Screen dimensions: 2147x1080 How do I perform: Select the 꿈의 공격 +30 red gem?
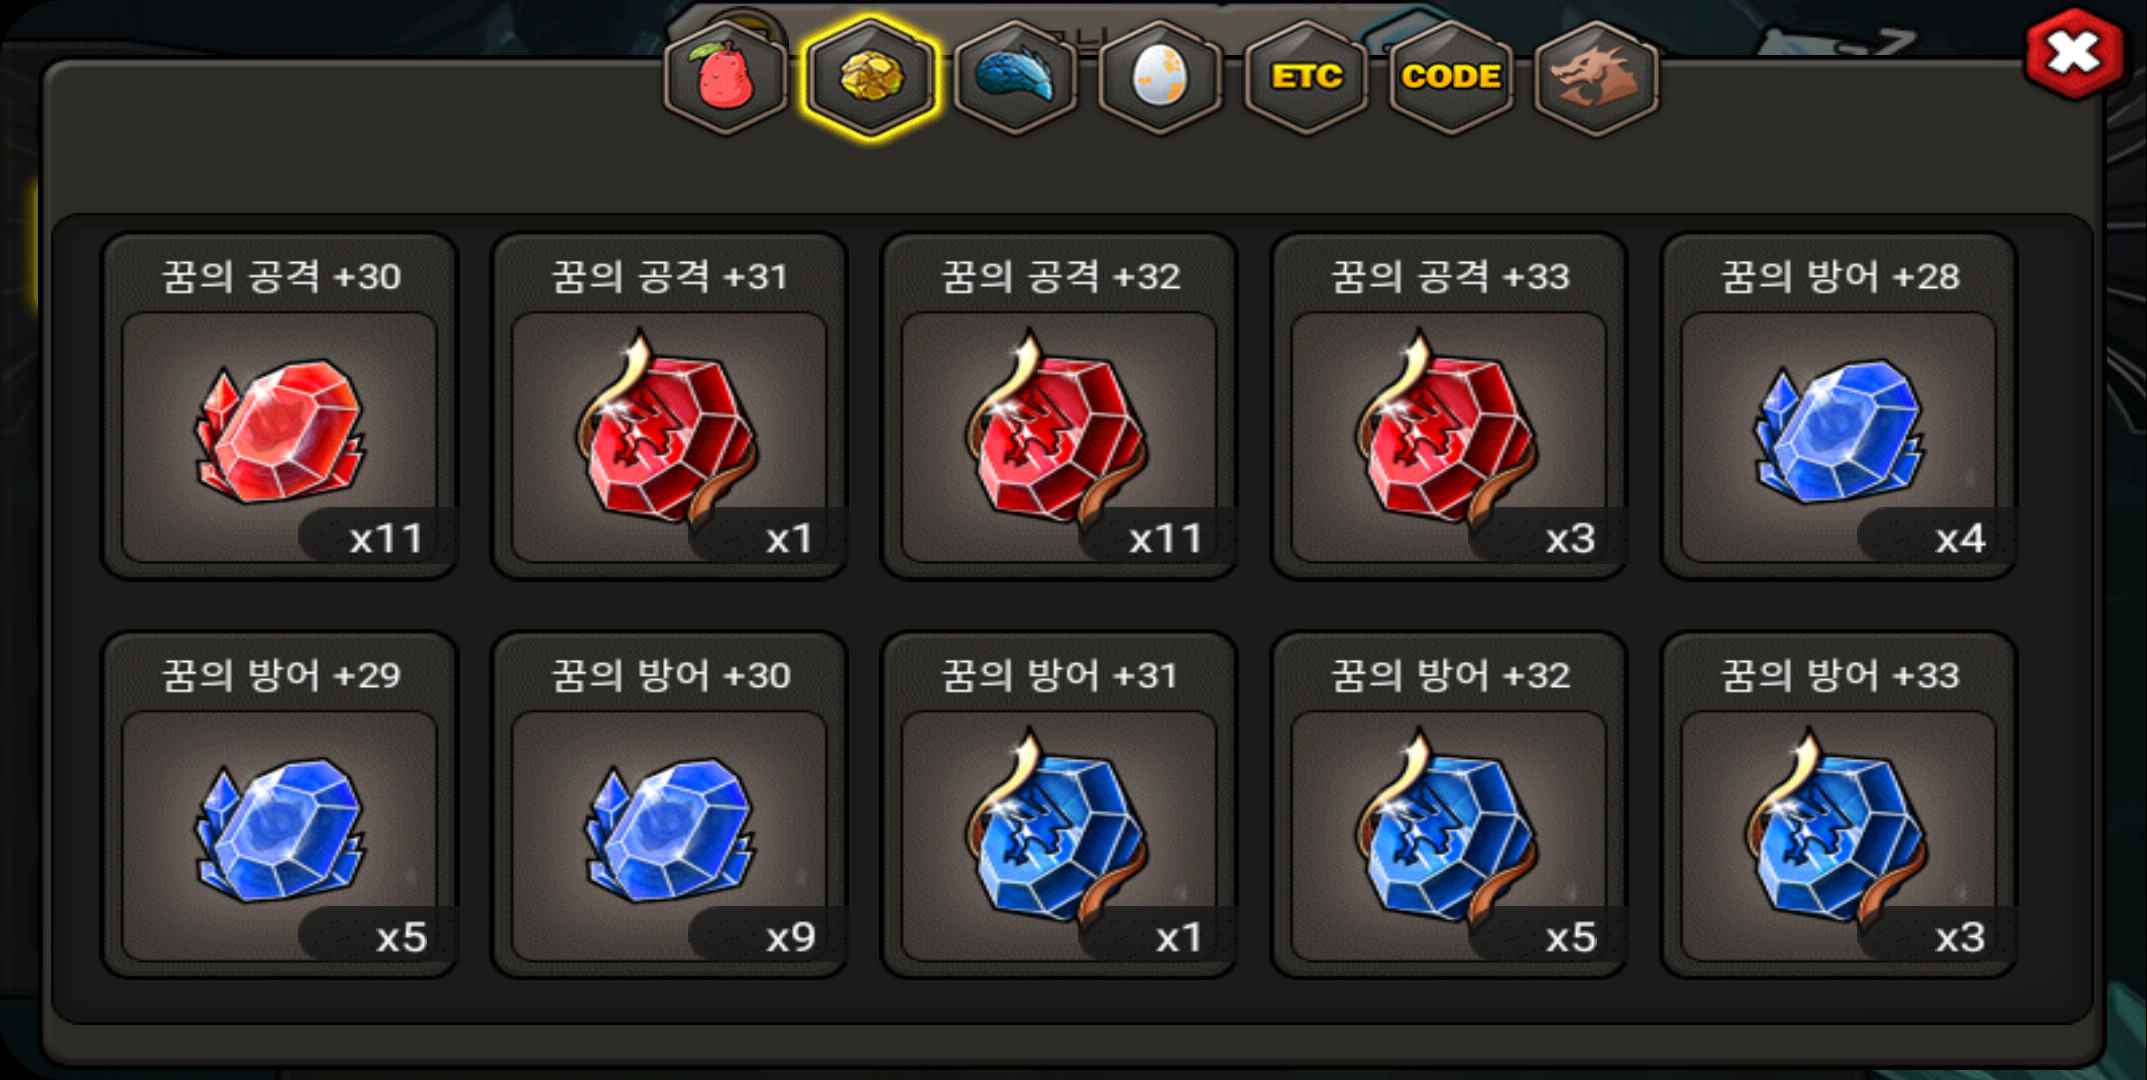tap(280, 406)
